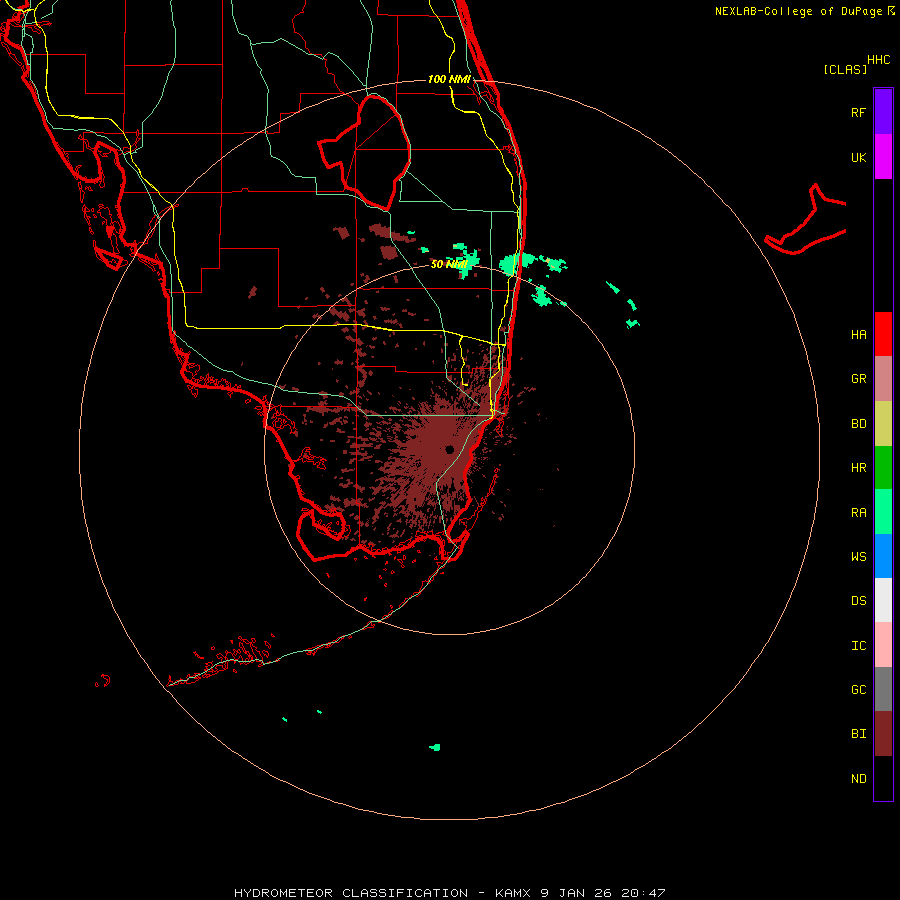Click the Bahamas island outline at right
This screenshot has width=900, height=900.
click(x=805, y=220)
